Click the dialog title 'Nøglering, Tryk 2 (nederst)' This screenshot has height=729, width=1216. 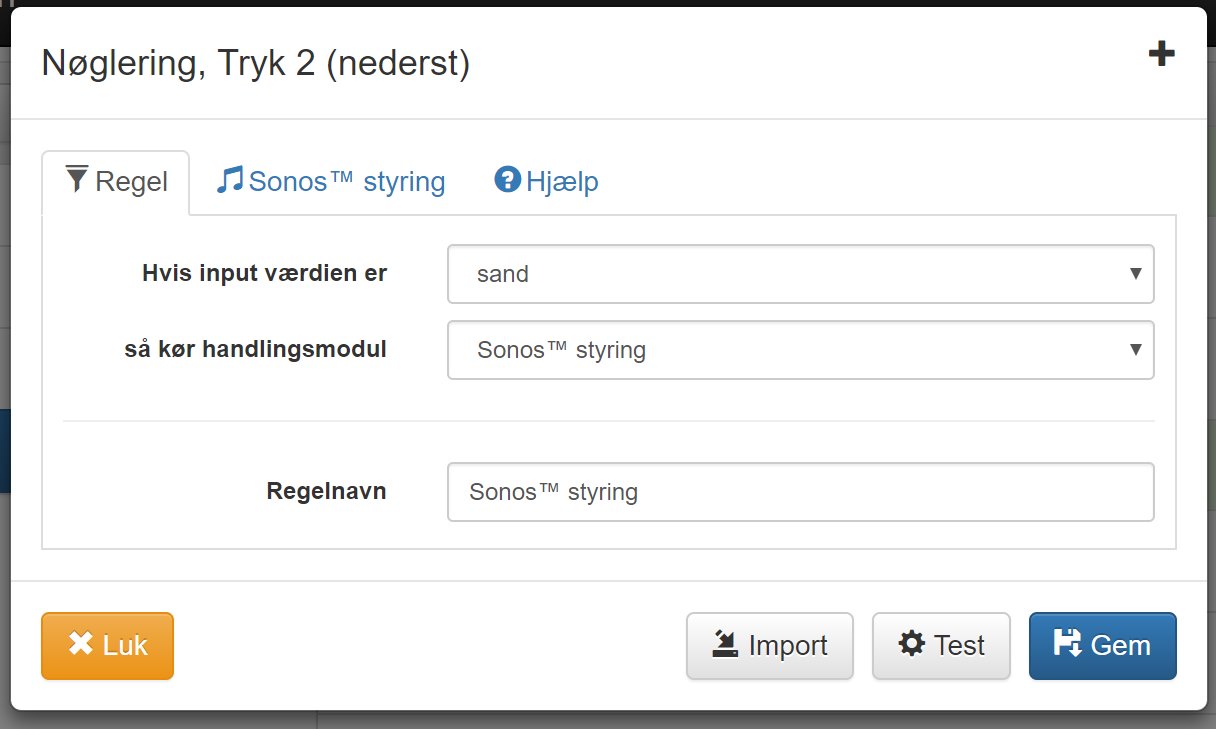coord(255,64)
